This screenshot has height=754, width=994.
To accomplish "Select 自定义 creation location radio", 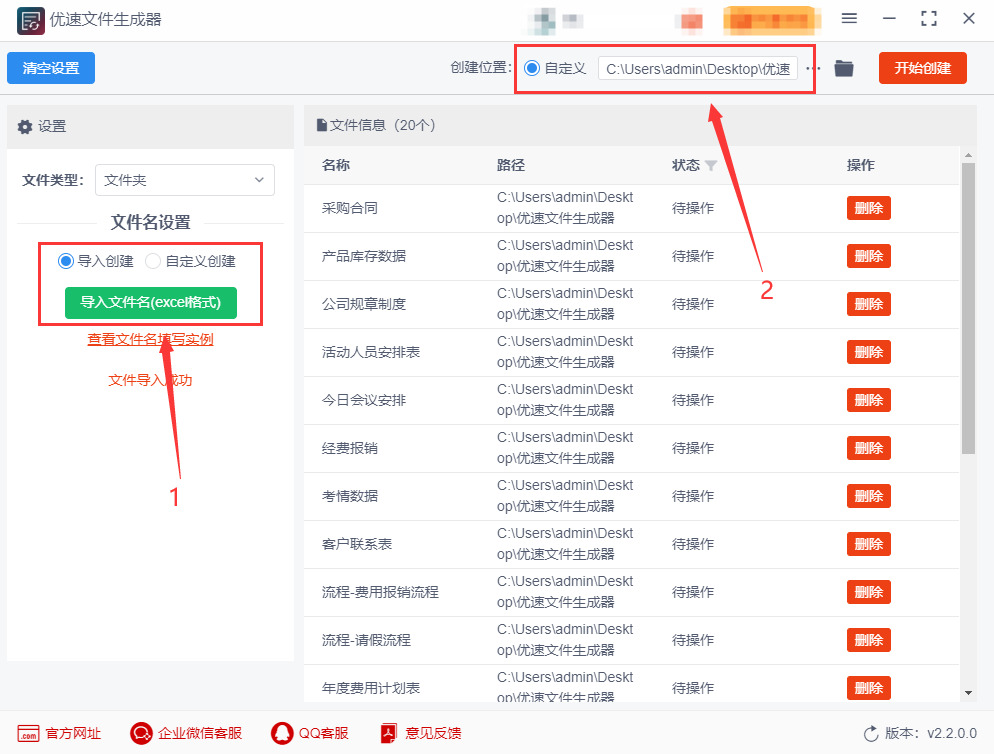I will pos(532,68).
